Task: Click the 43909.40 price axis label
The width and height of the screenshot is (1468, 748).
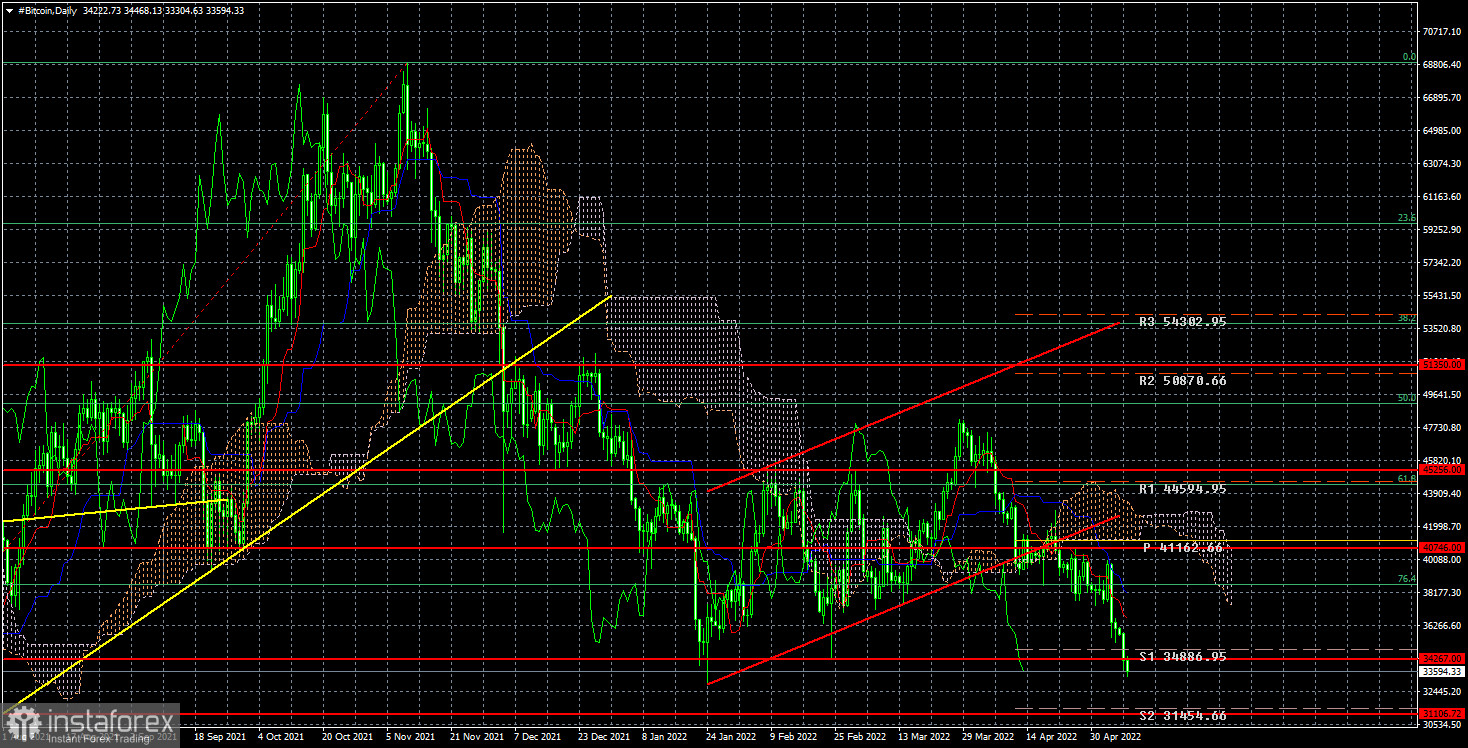Action: [x=1444, y=494]
